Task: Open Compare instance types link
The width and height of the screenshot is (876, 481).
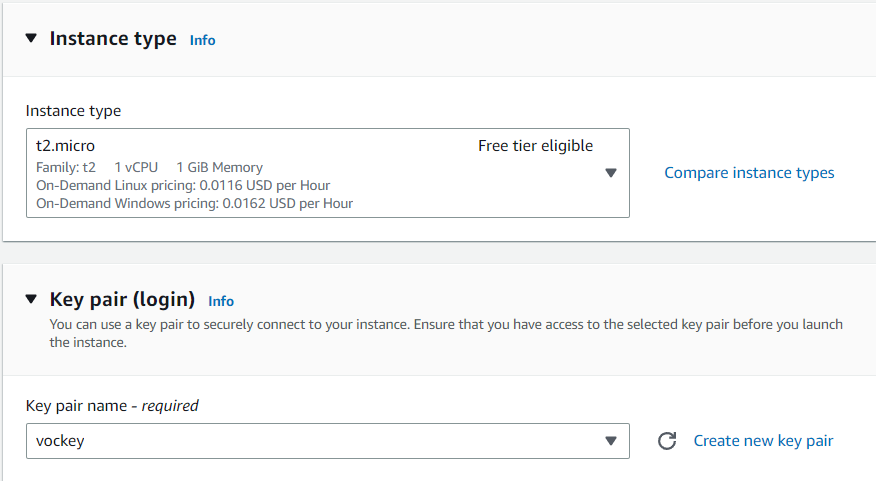Action: pyautogui.click(x=749, y=173)
